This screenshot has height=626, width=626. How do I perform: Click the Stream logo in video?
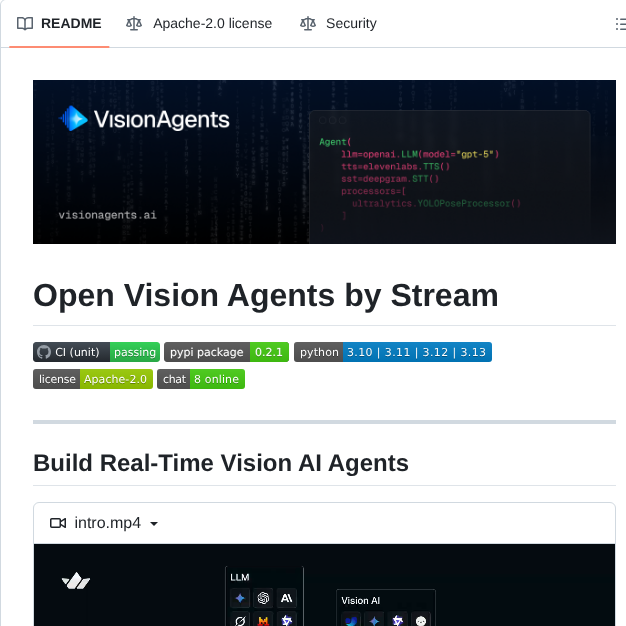(76, 581)
